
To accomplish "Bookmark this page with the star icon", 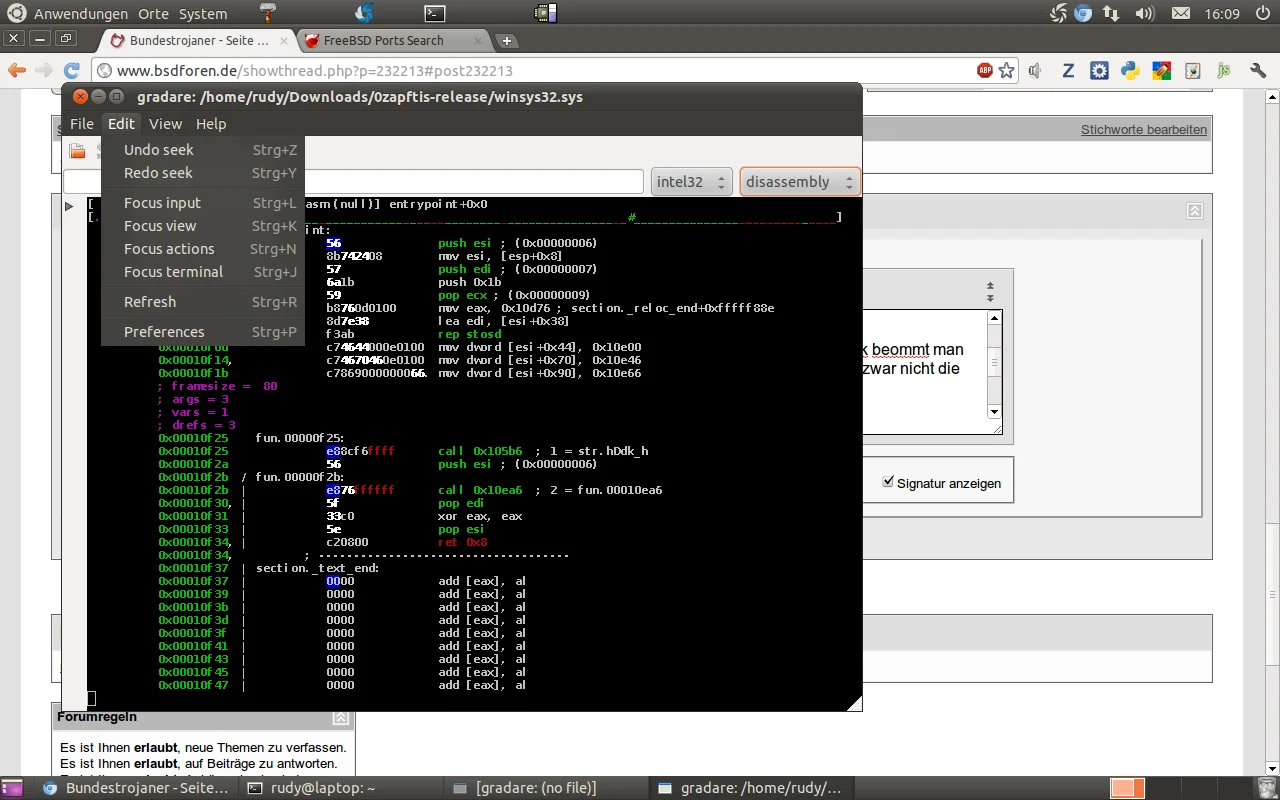I will pos(1007,70).
